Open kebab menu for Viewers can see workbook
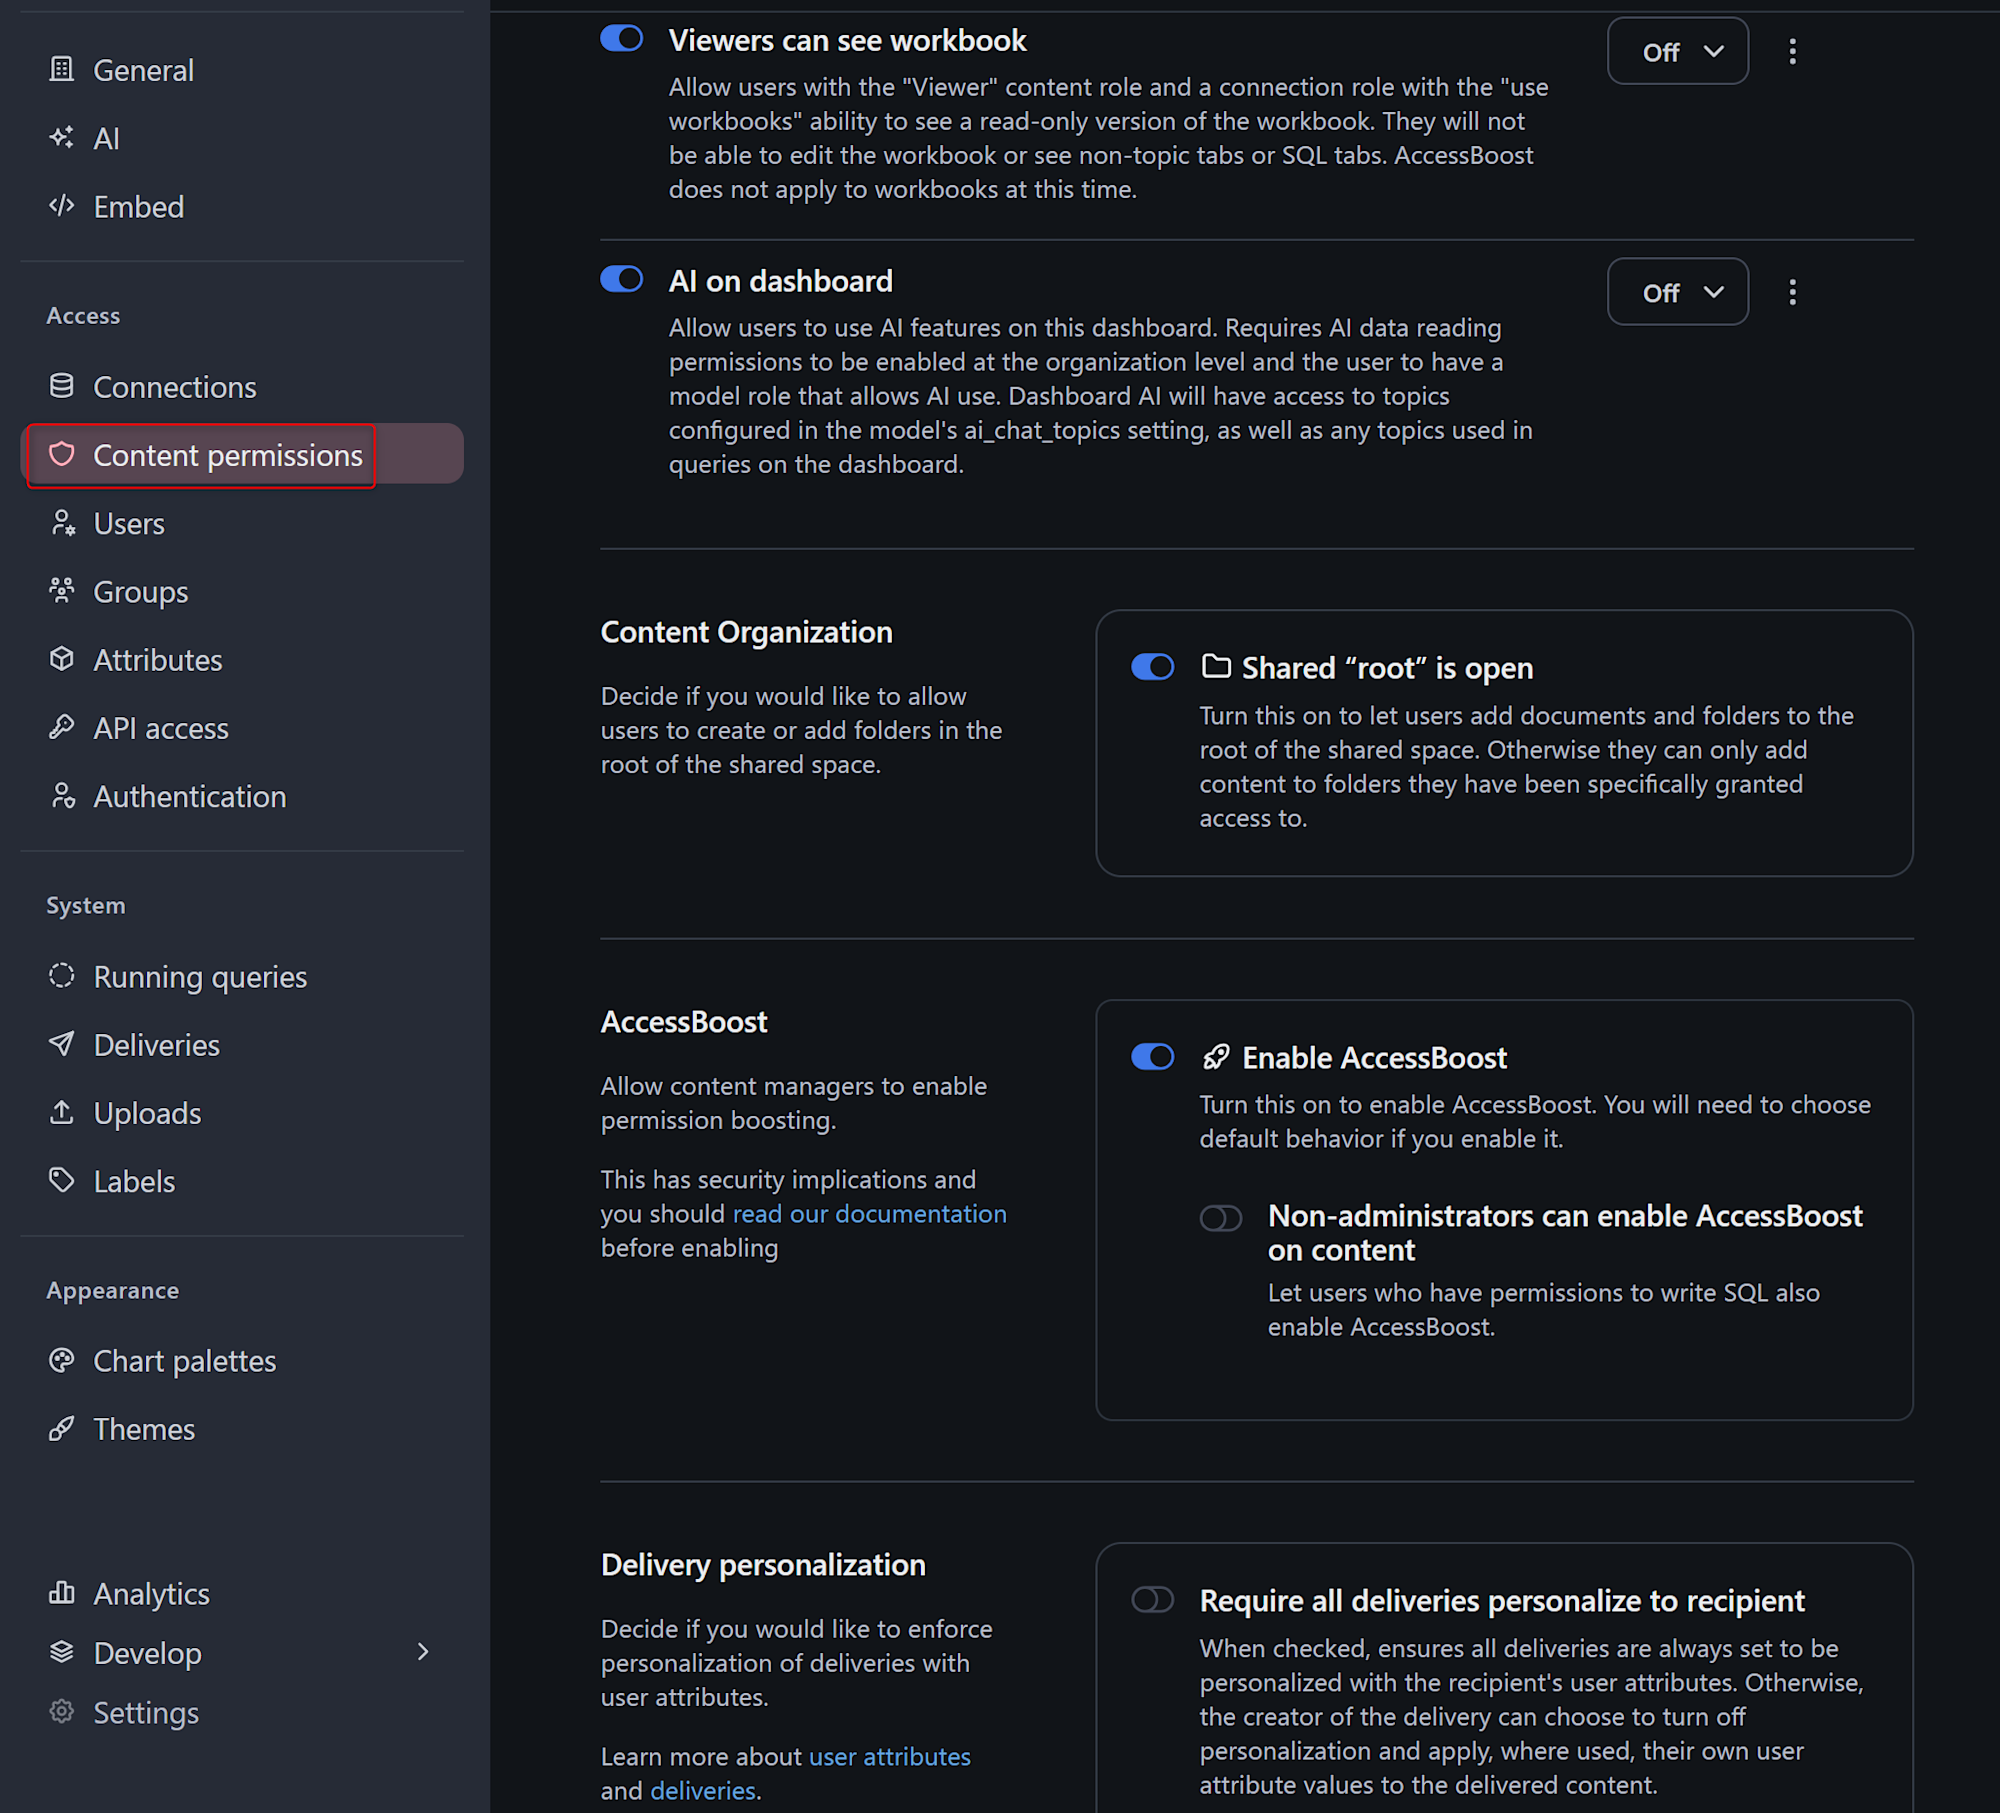The height and width of the screenshot is (1813, 2000). coord(1792,52)
